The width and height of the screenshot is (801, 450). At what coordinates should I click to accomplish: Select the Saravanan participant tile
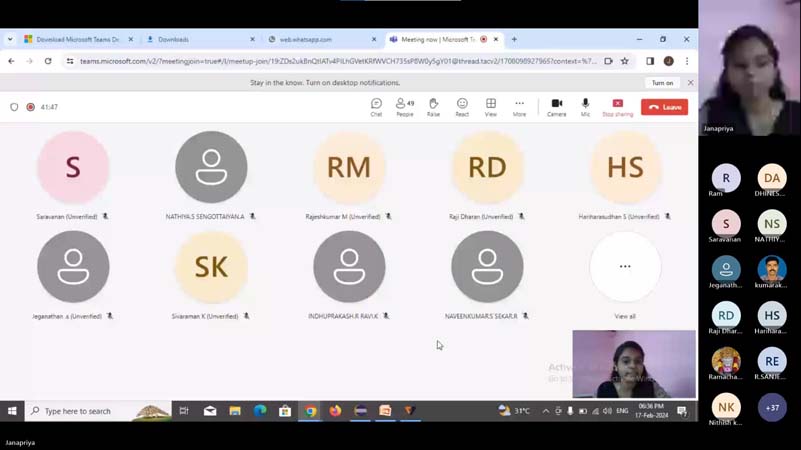click(73, 168)
